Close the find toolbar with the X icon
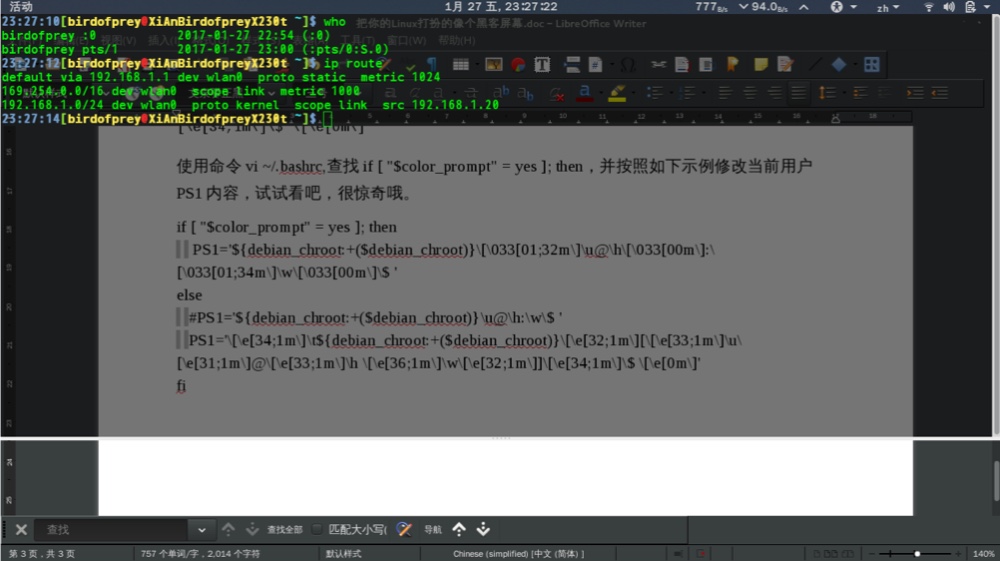The width and height of the screenshot is (1000, 561). (x=20, y=530)
